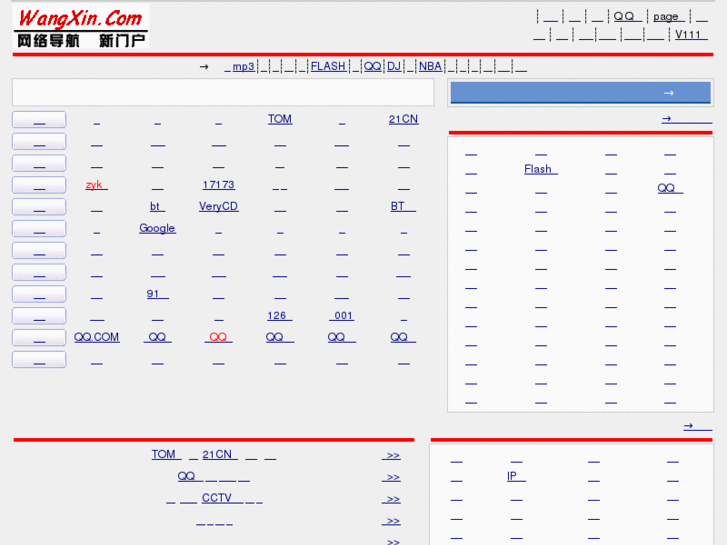Click the category button in the Google row
Viewport: 727px width, 545px height.
click(x=39, y=229)
